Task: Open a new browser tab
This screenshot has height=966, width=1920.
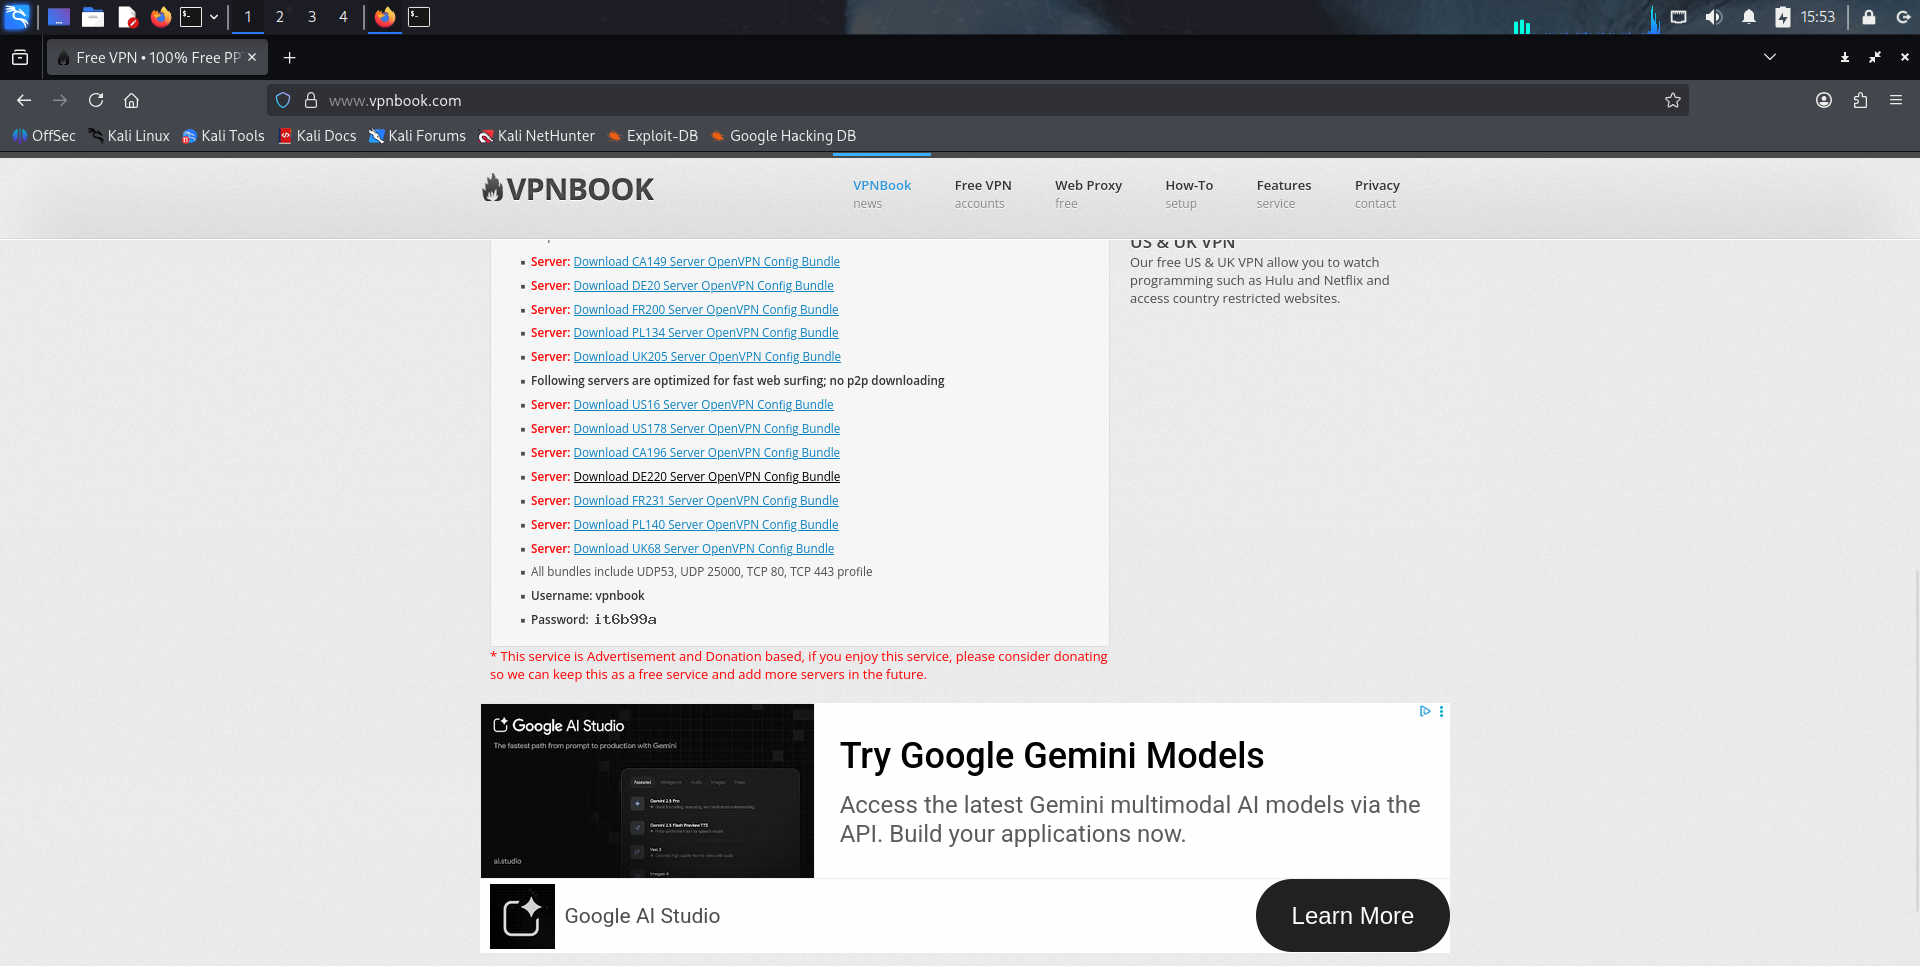Action: (289, 58)
